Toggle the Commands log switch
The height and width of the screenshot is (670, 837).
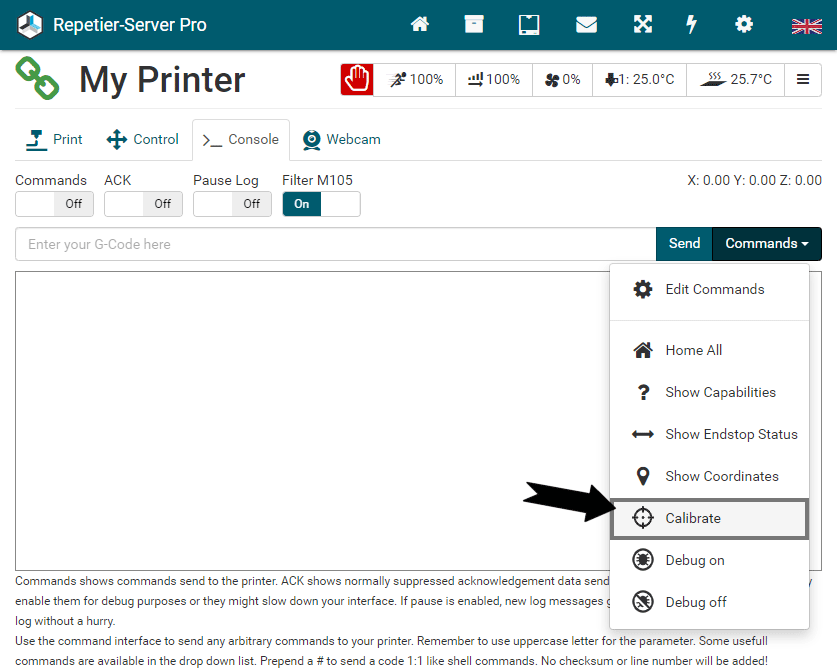tap(55, 204)
